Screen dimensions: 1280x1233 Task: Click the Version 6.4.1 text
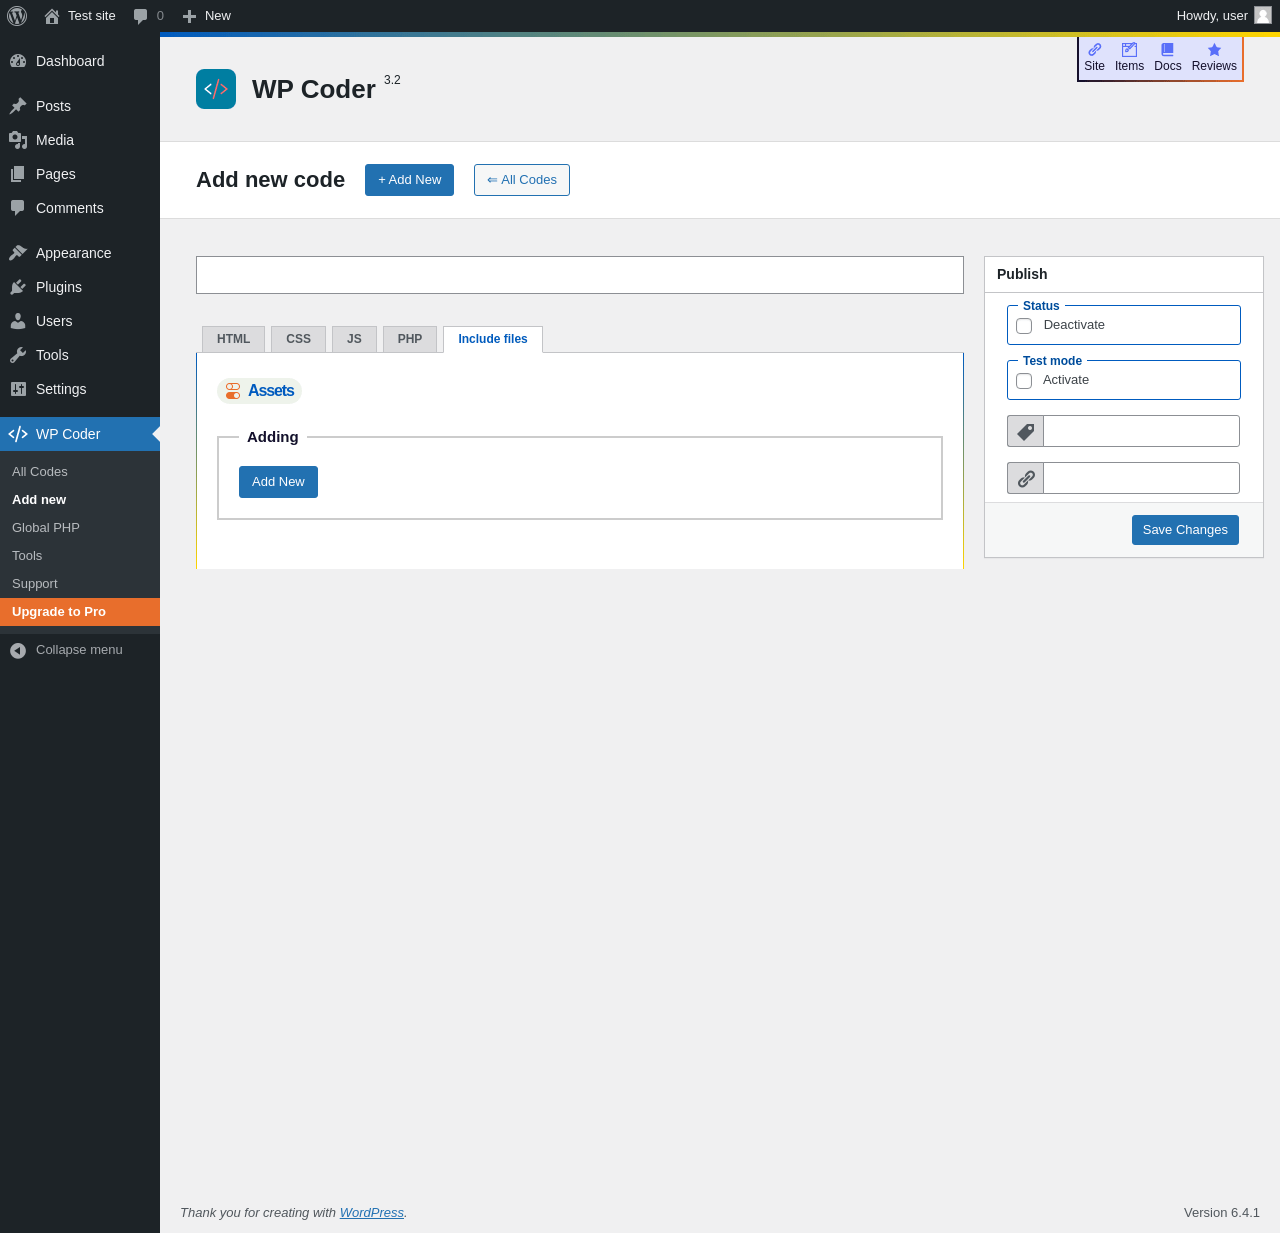tap(1222, 1212)
